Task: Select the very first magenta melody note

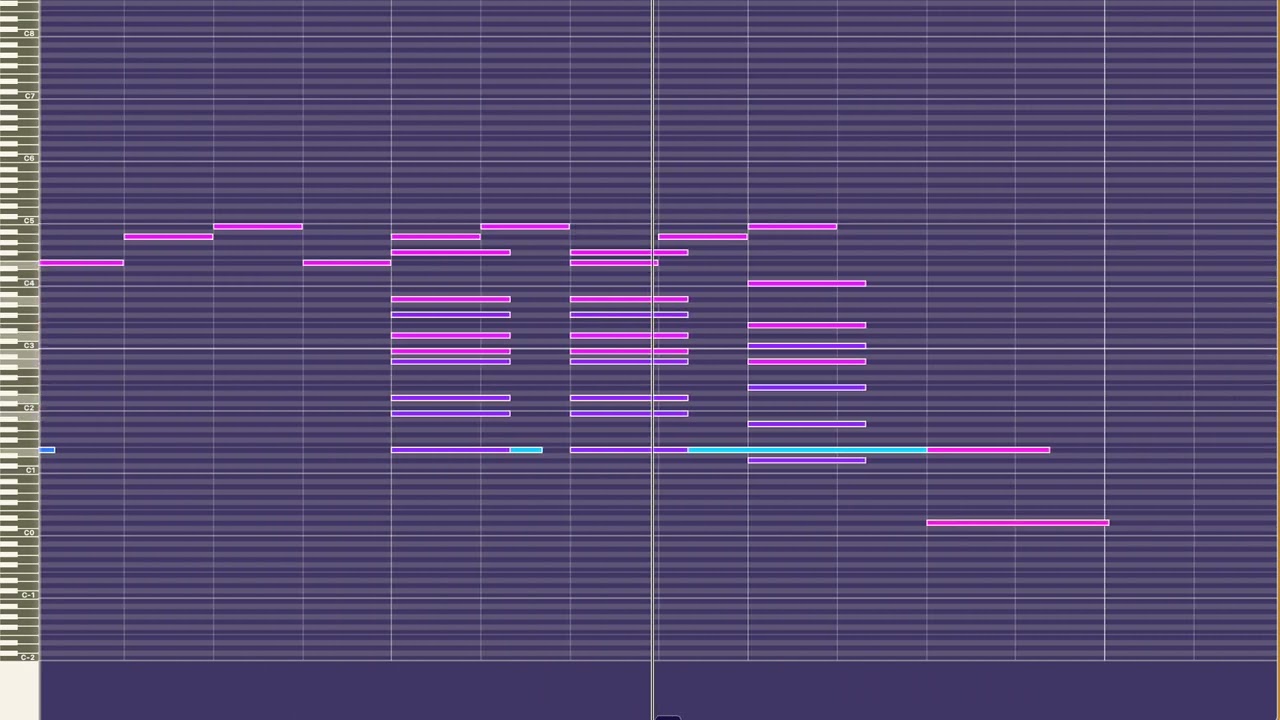Action: coord(81,263)
